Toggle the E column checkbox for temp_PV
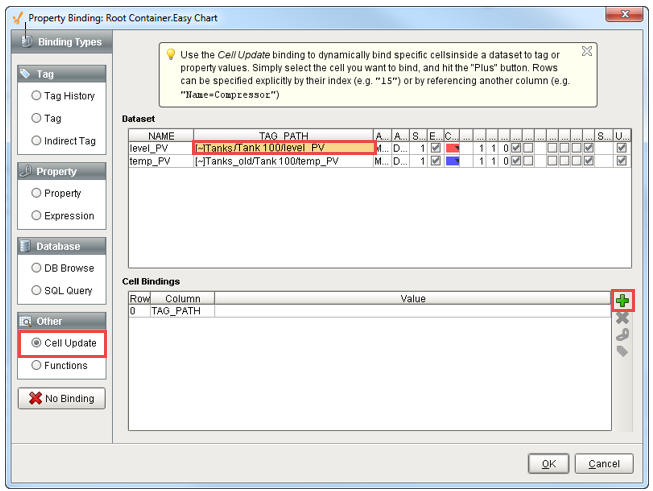The width and height of the screenshot is (653, 491). coord(436,161)
